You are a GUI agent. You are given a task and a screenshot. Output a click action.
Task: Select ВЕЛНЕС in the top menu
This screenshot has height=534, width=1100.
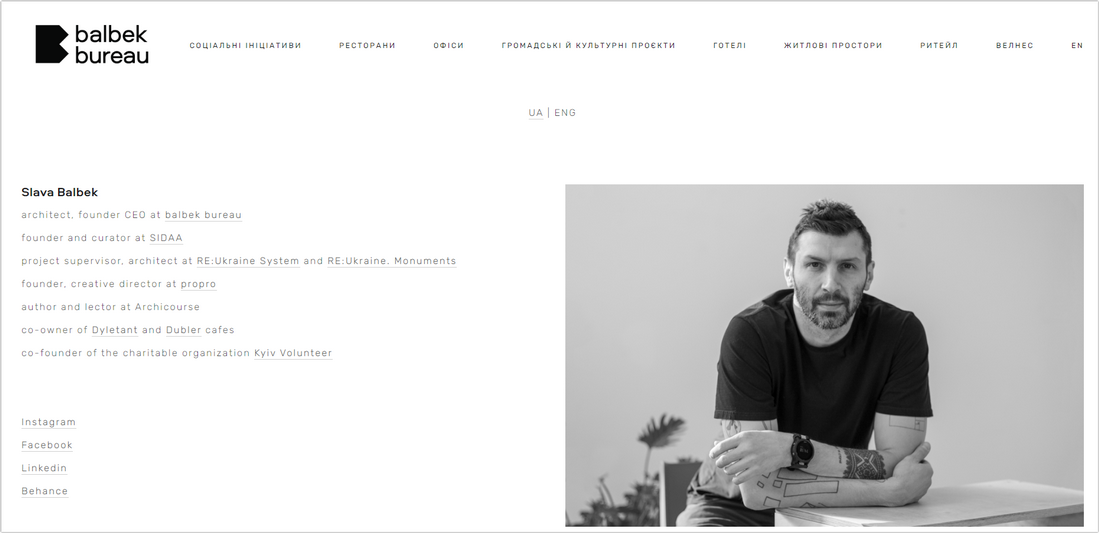[x=1014, y=46]
